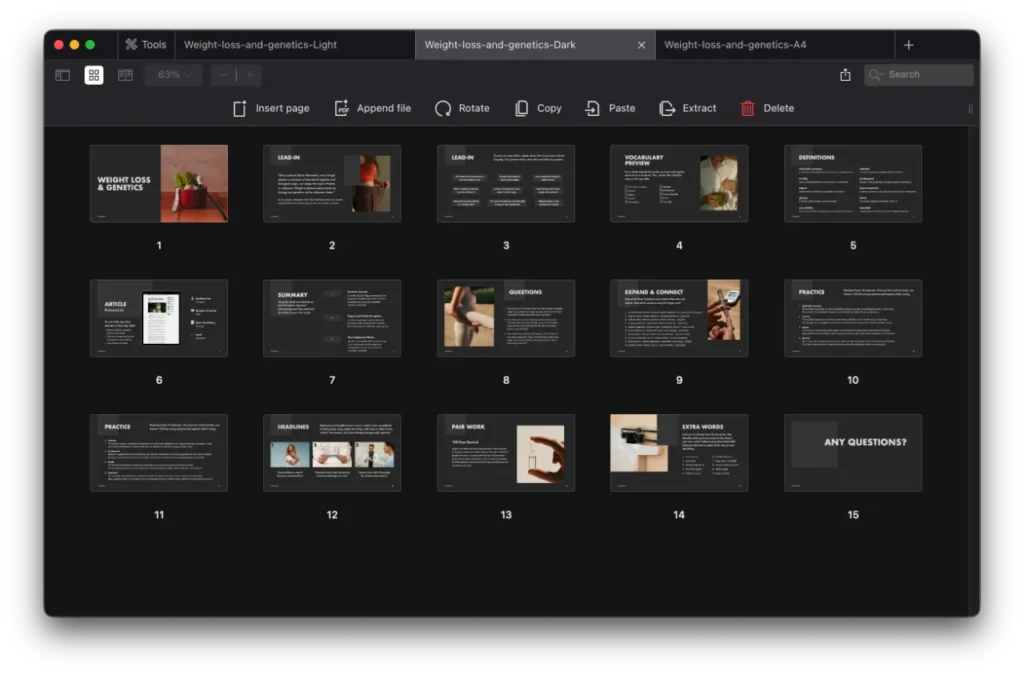
Task: Close the Weight-loss-and-genetics-Dark tab
Action: (x=642, y=45)
